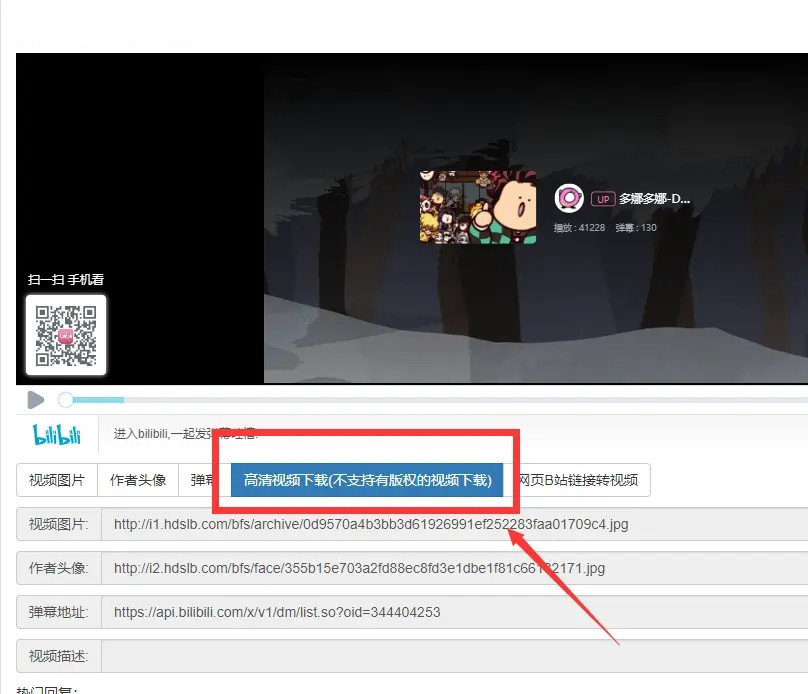Click the 播放 41228 play count

click(x=579, y=228)
